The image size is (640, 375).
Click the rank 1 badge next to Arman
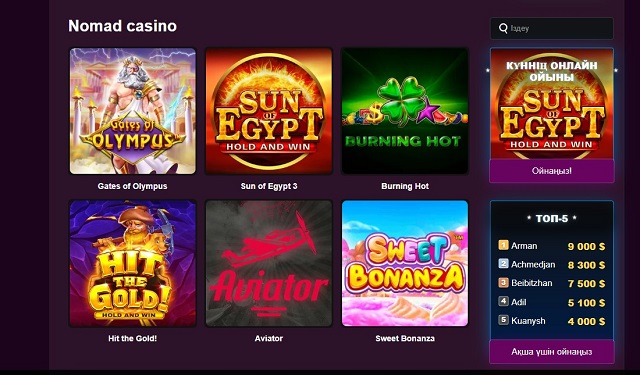(503, 245)
